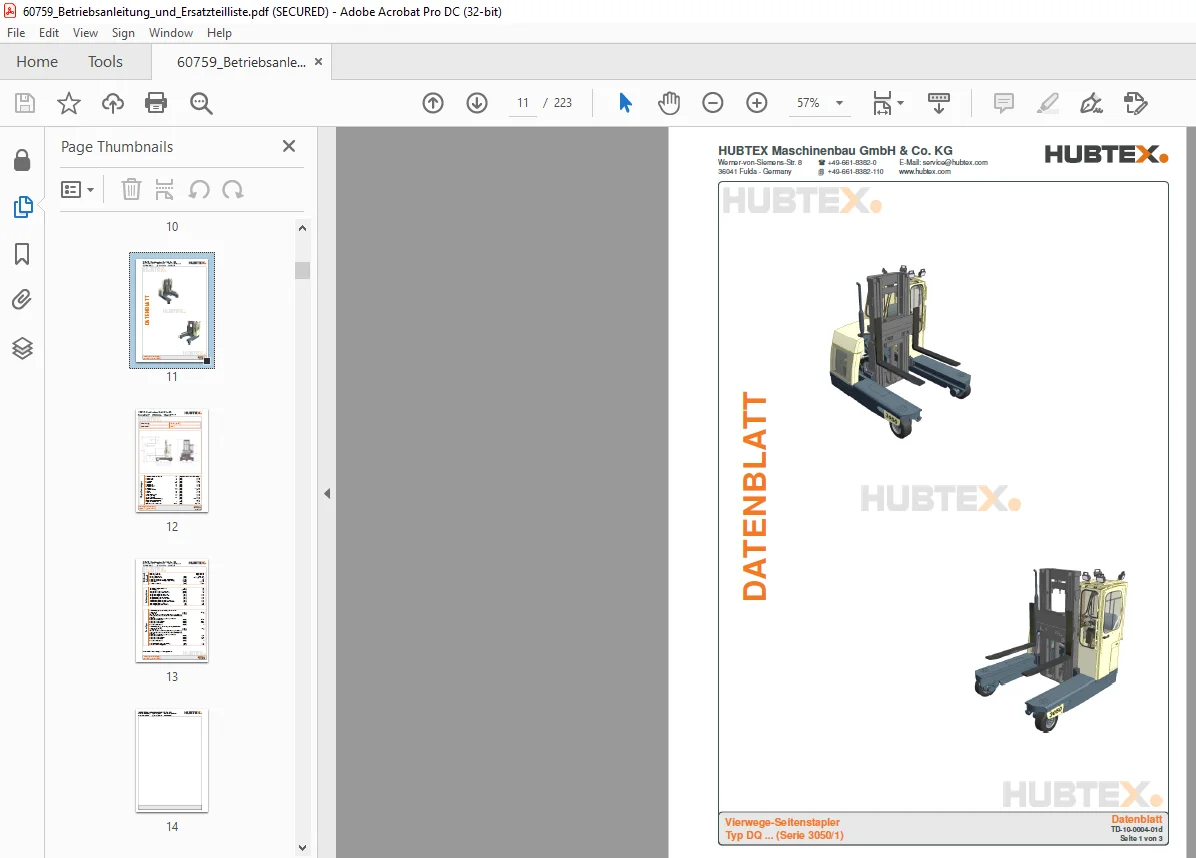Screen dimensions: 1196x858
Task: Click the upload to cloud icon
Action: (x=113, y=103)
